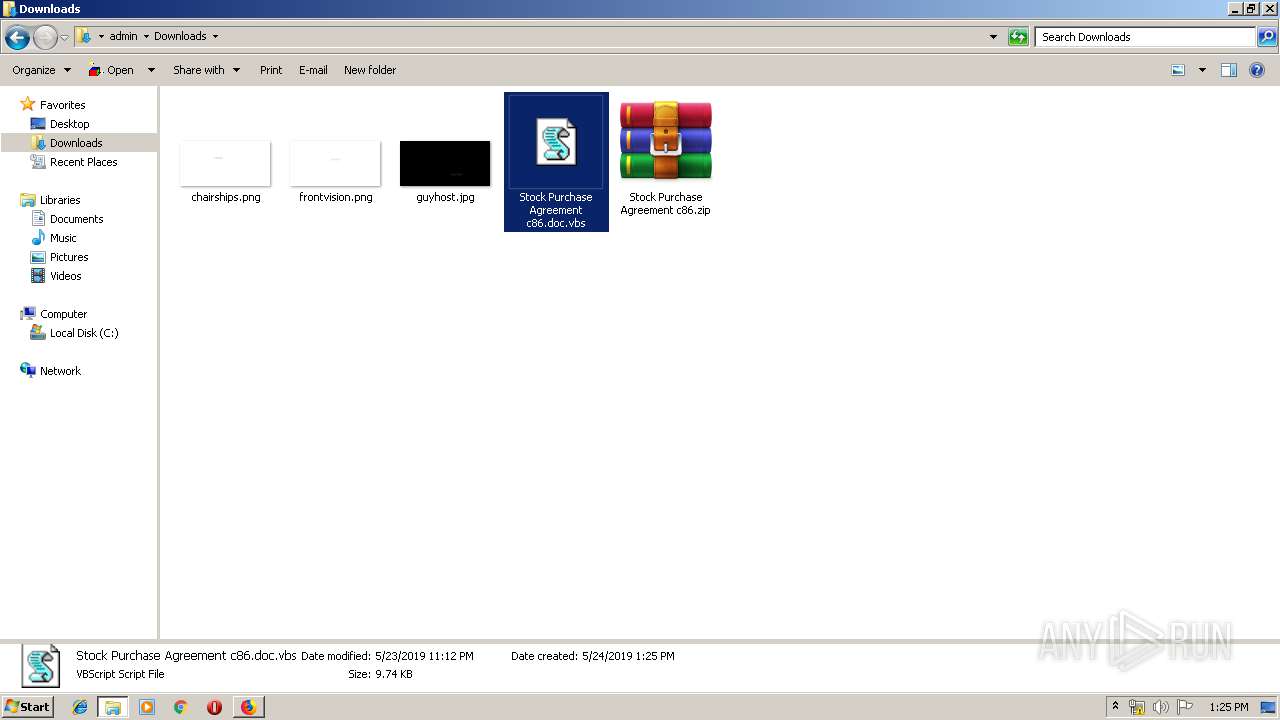Toggle the preview pane
The width and height of the screenshot is (1280, 720).
pos(1229,70)
